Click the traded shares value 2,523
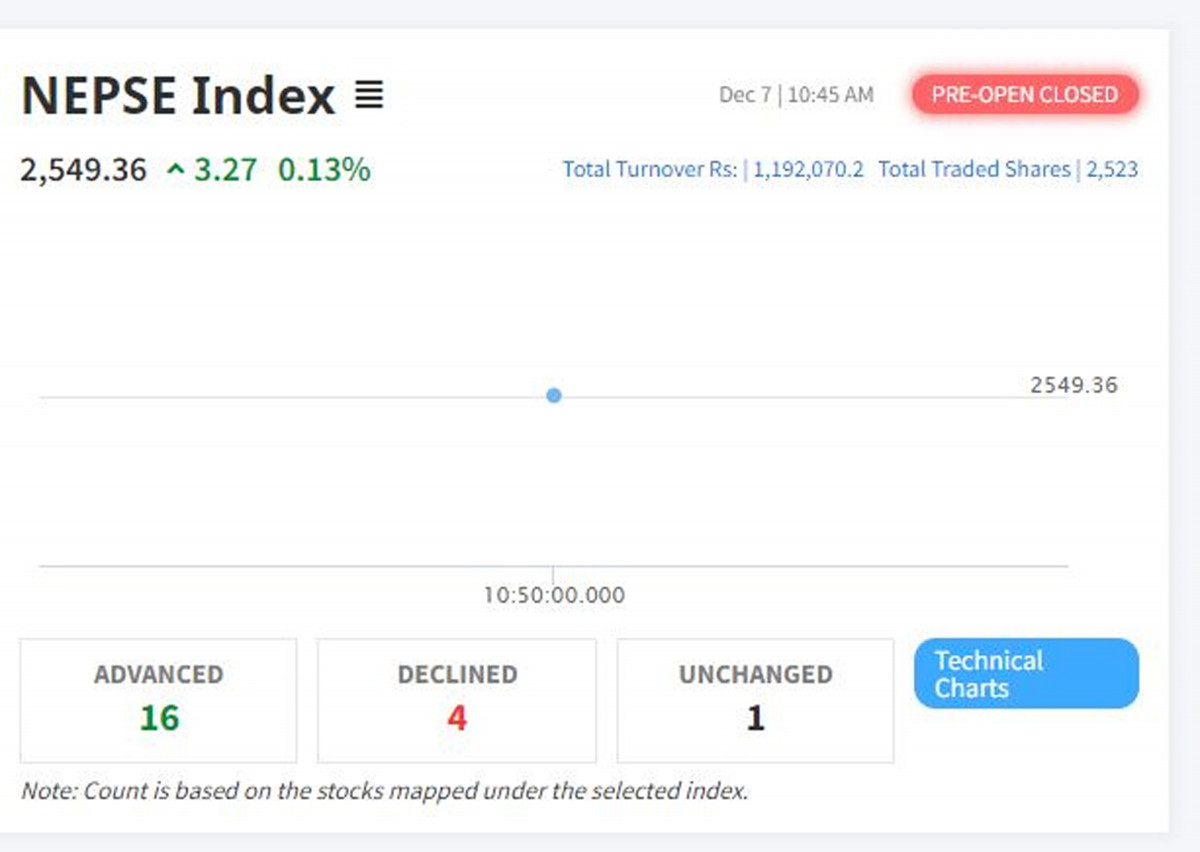The image size is (1200, 852). (1112, 169)
